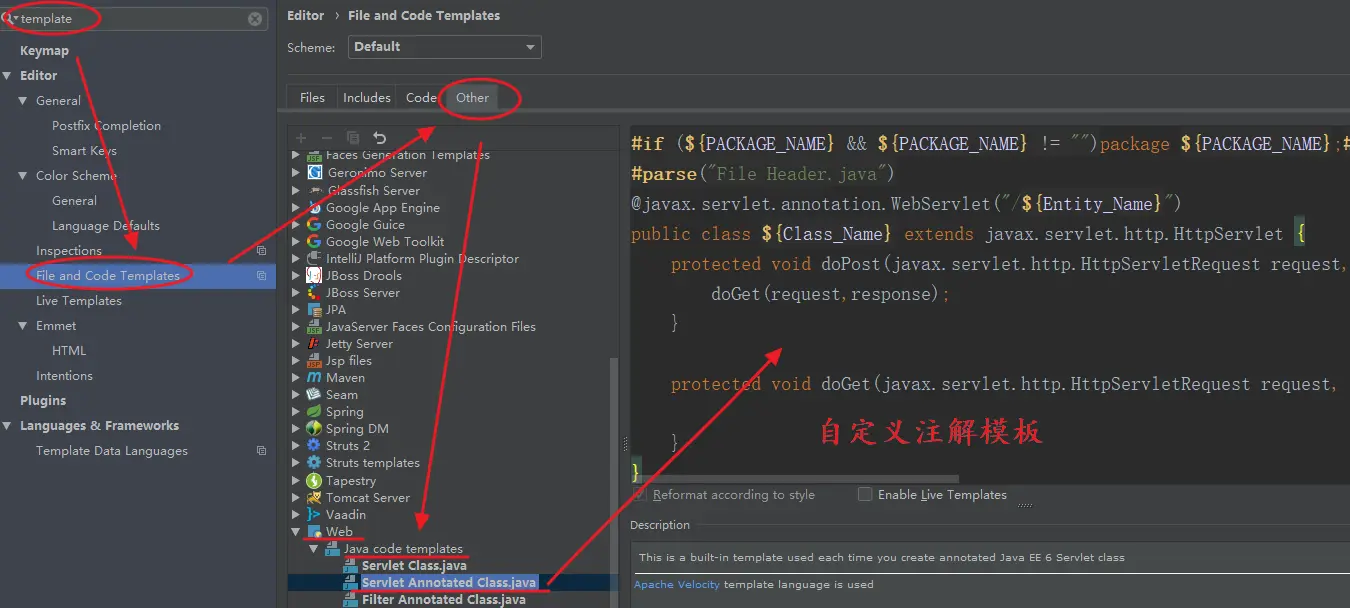Click the Seam icon

point(314,394)
